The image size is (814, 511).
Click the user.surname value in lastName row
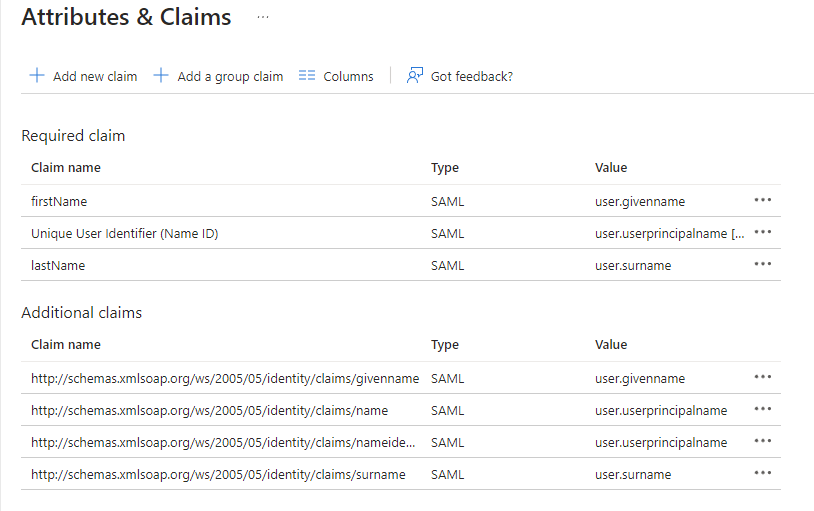tap(633, 265)
